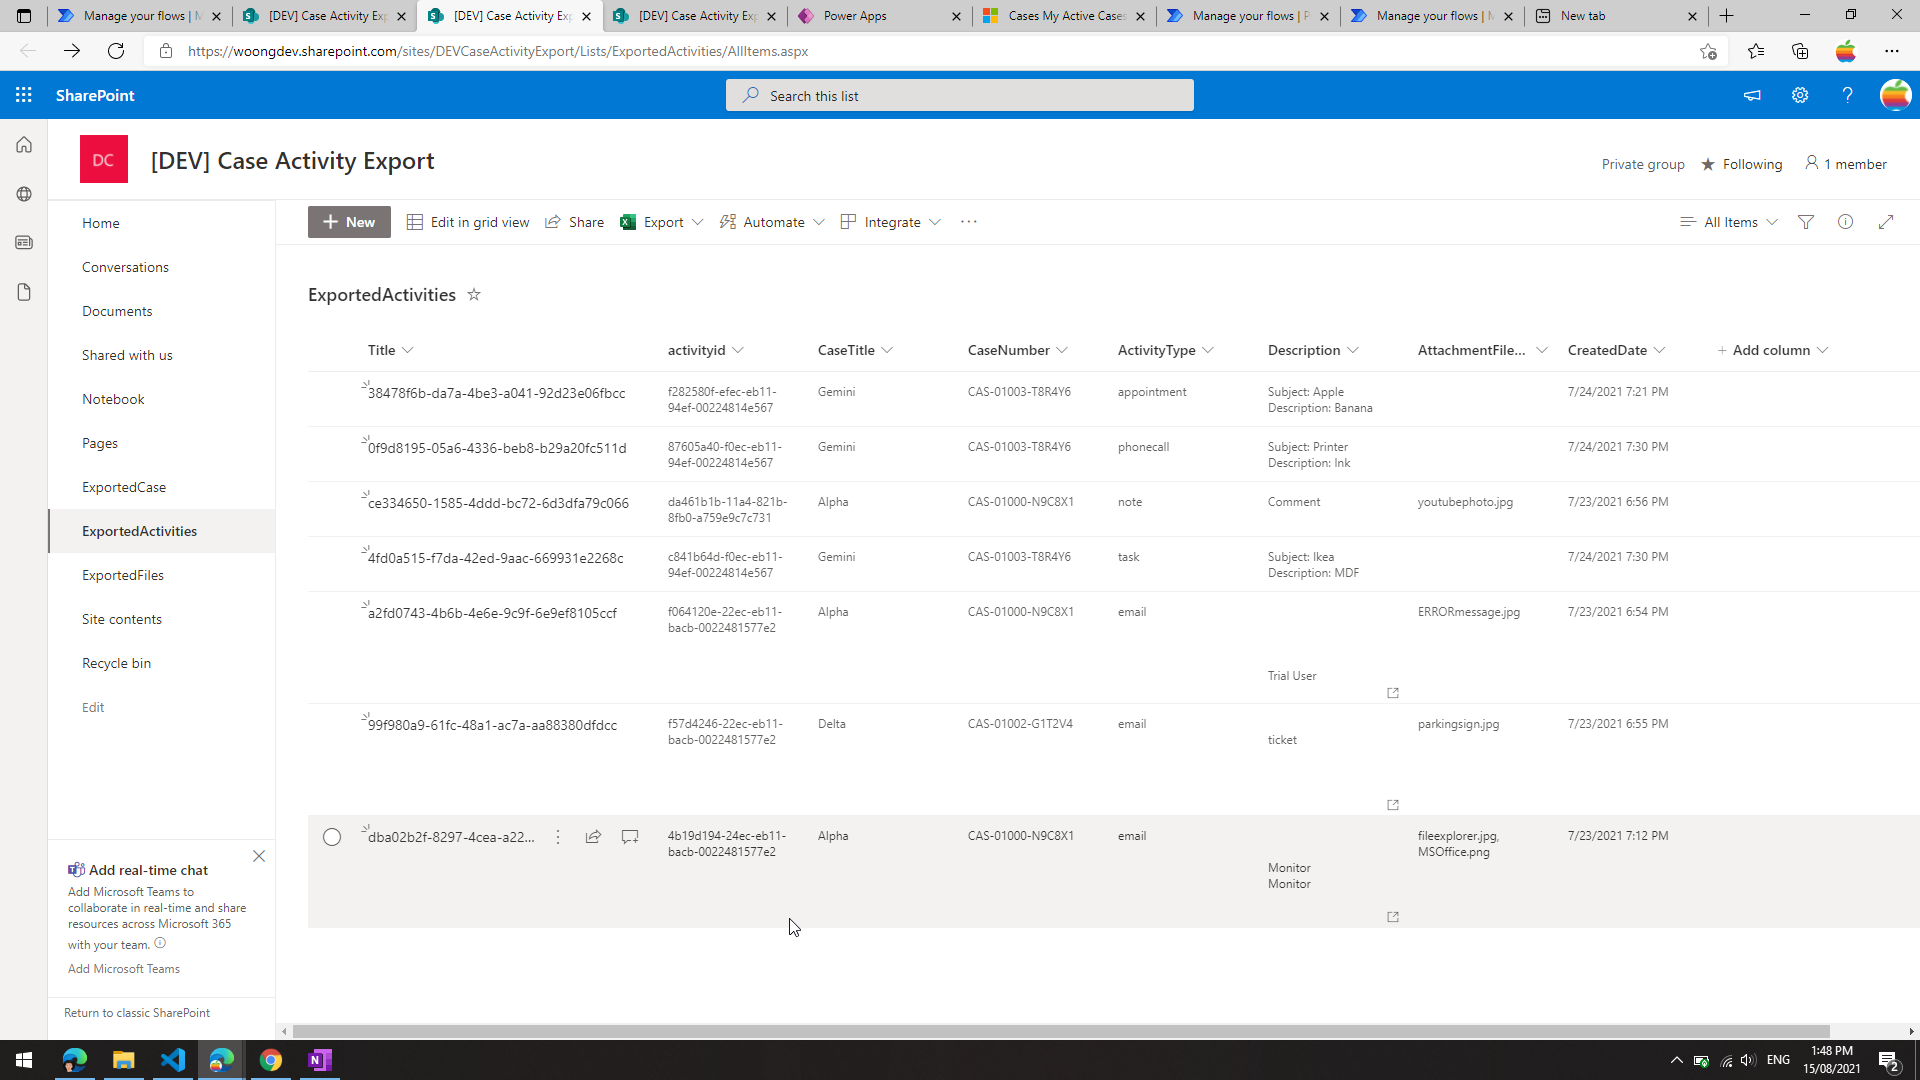Viewport: 1920px width, 1080px height.
Task: Close the Add real-time chat panel
Action: point(259,856)
